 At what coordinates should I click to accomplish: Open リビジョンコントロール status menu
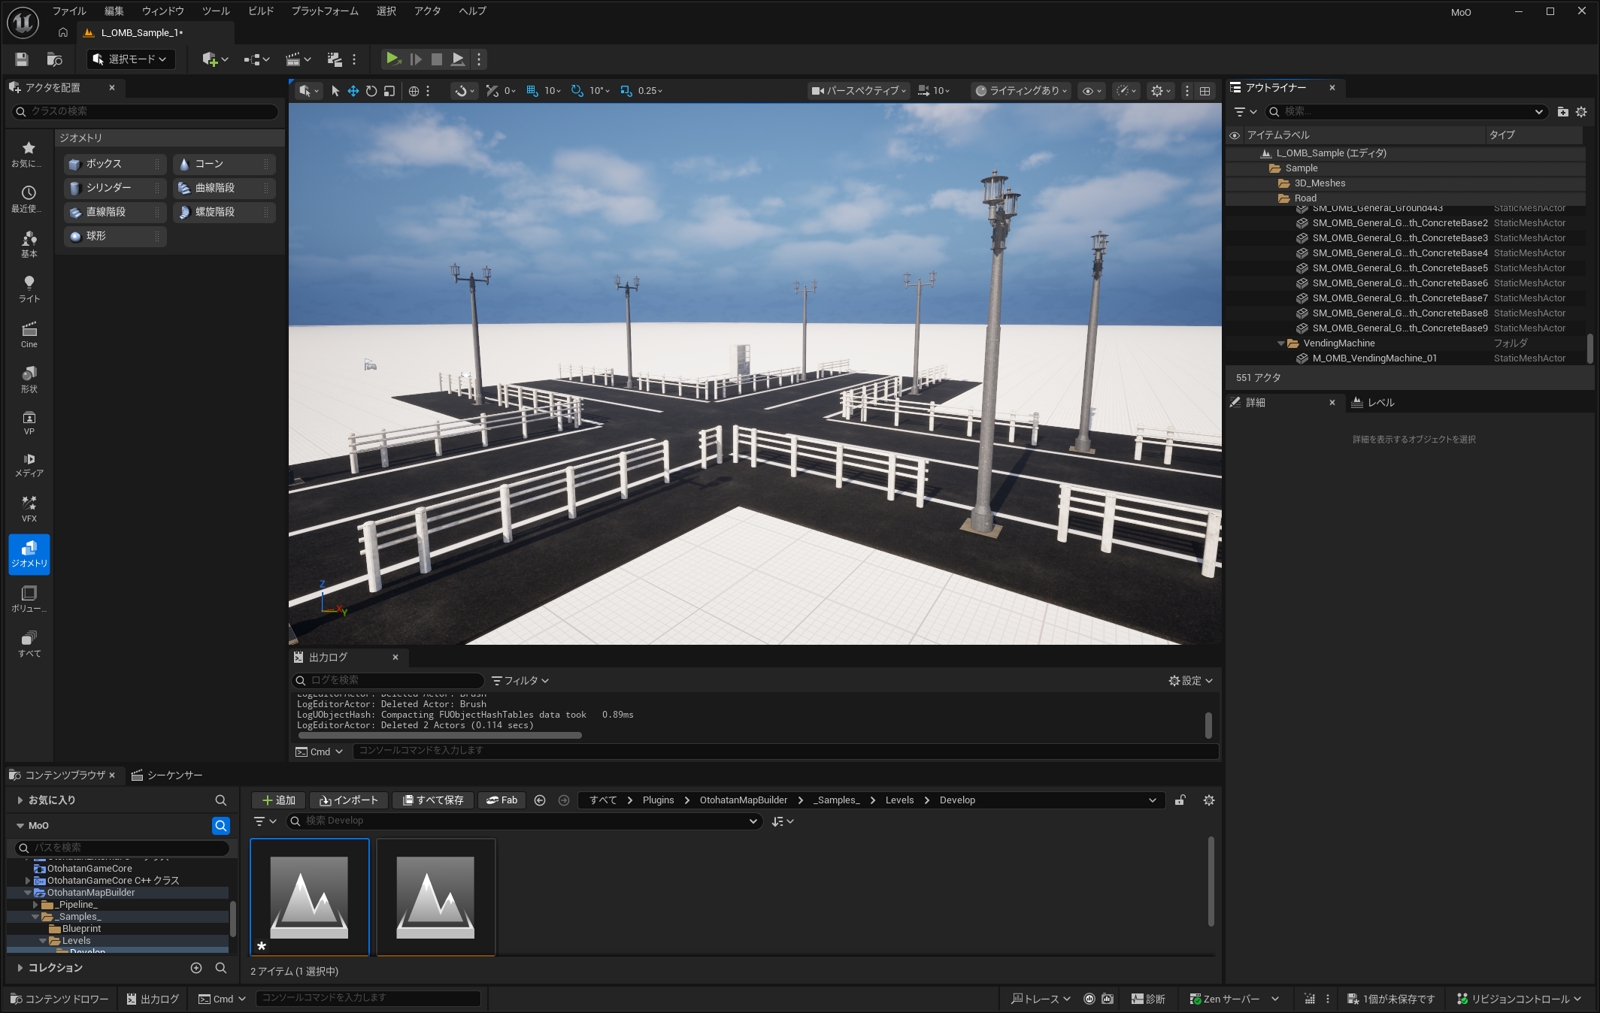pos(1519,999)
